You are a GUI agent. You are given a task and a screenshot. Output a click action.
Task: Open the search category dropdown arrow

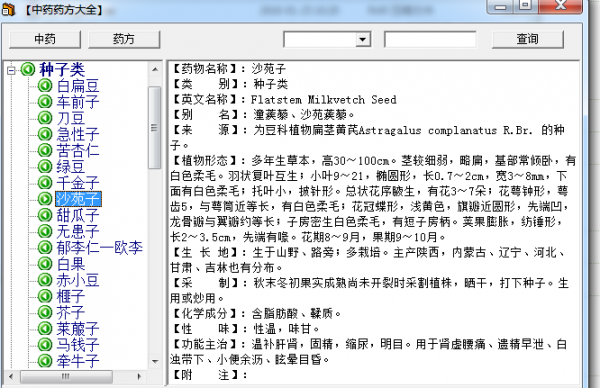click(x=362, y=39)
